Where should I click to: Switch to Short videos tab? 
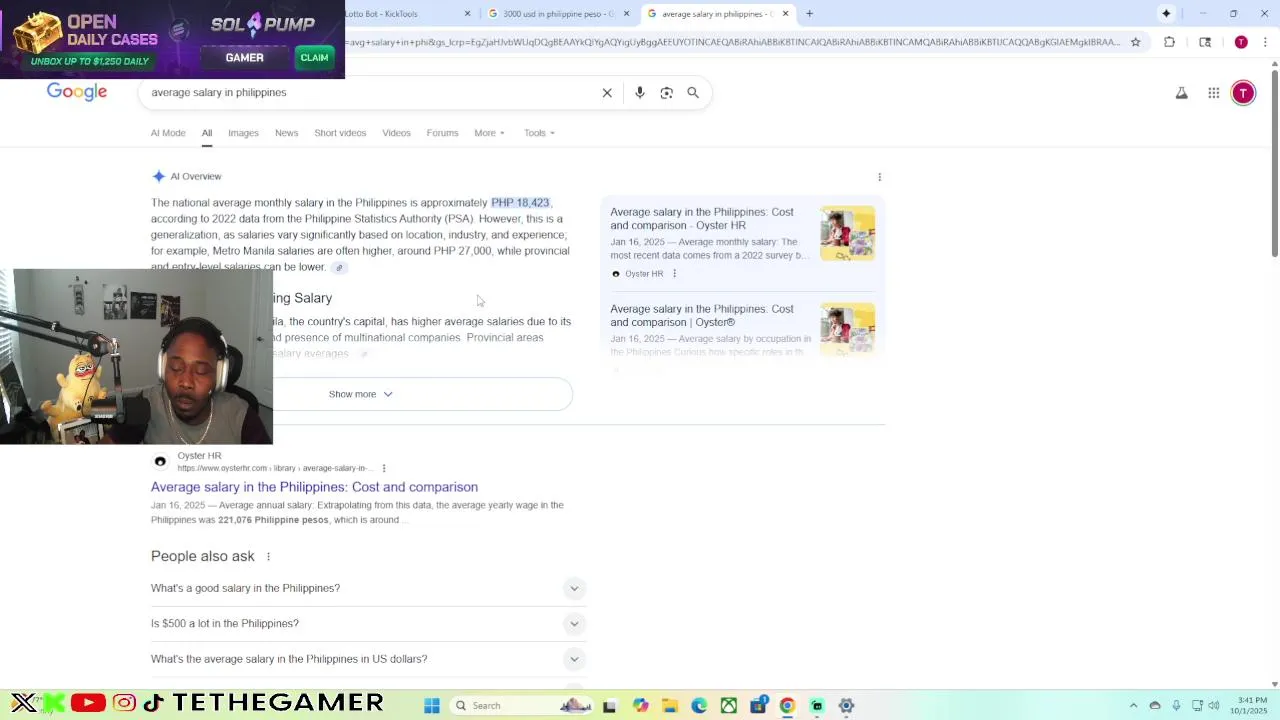pyautogui.click(x=340, y=133)
